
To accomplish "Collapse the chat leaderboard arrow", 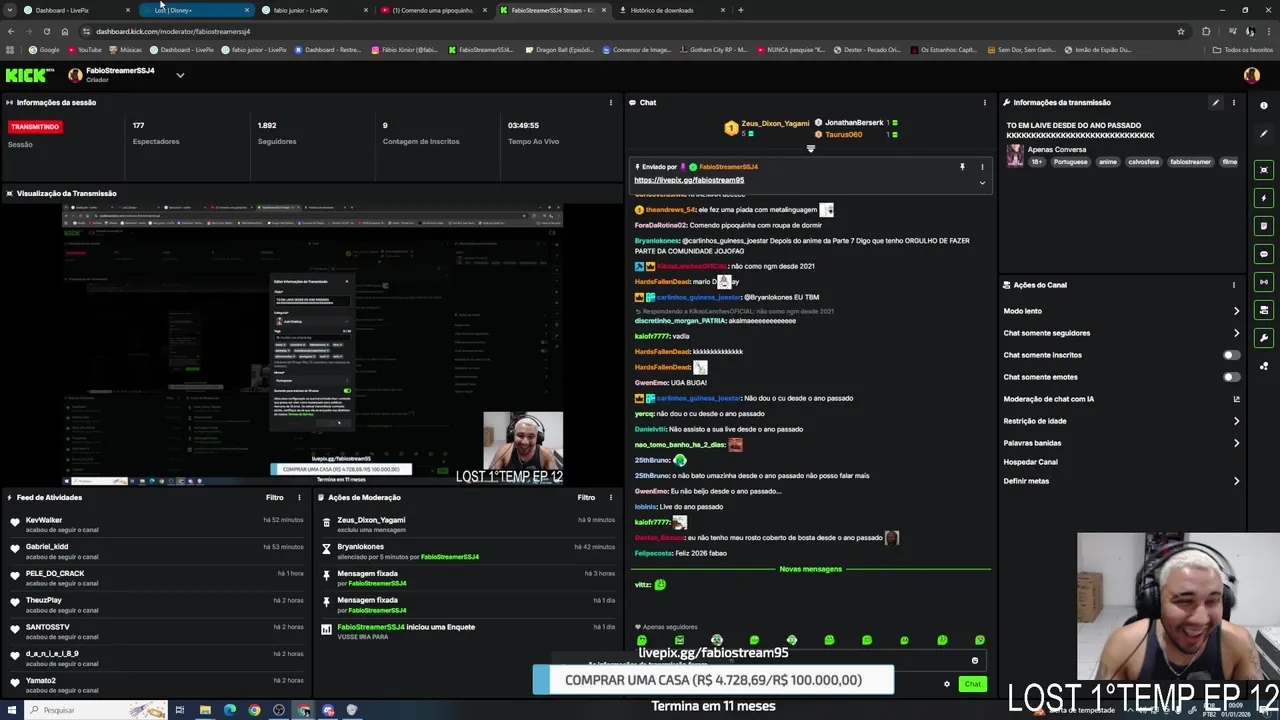I will (x=811, y=149).
